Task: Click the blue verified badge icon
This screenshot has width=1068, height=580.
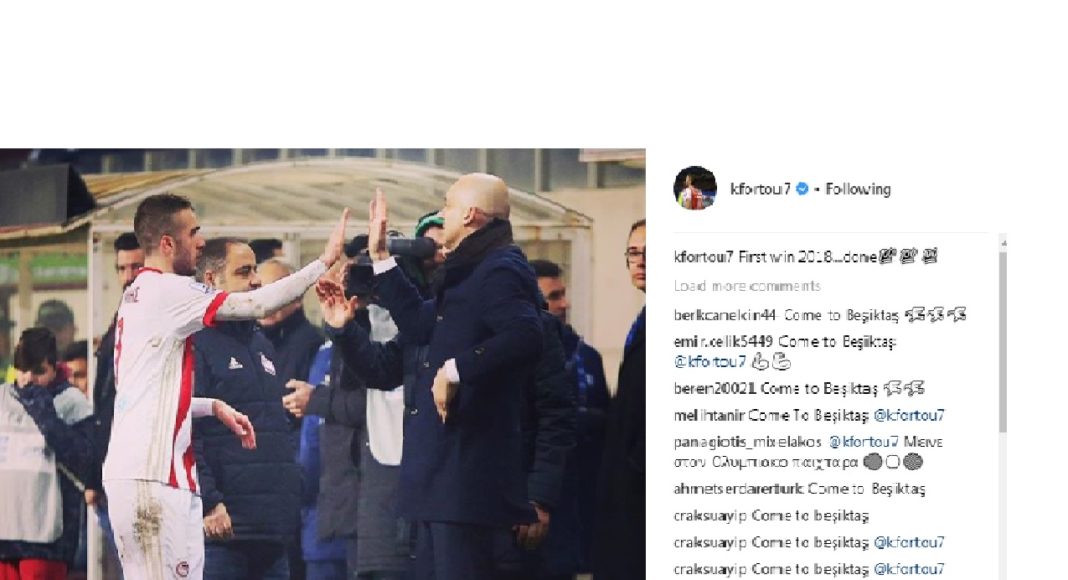Action: (x=802, y=189)
